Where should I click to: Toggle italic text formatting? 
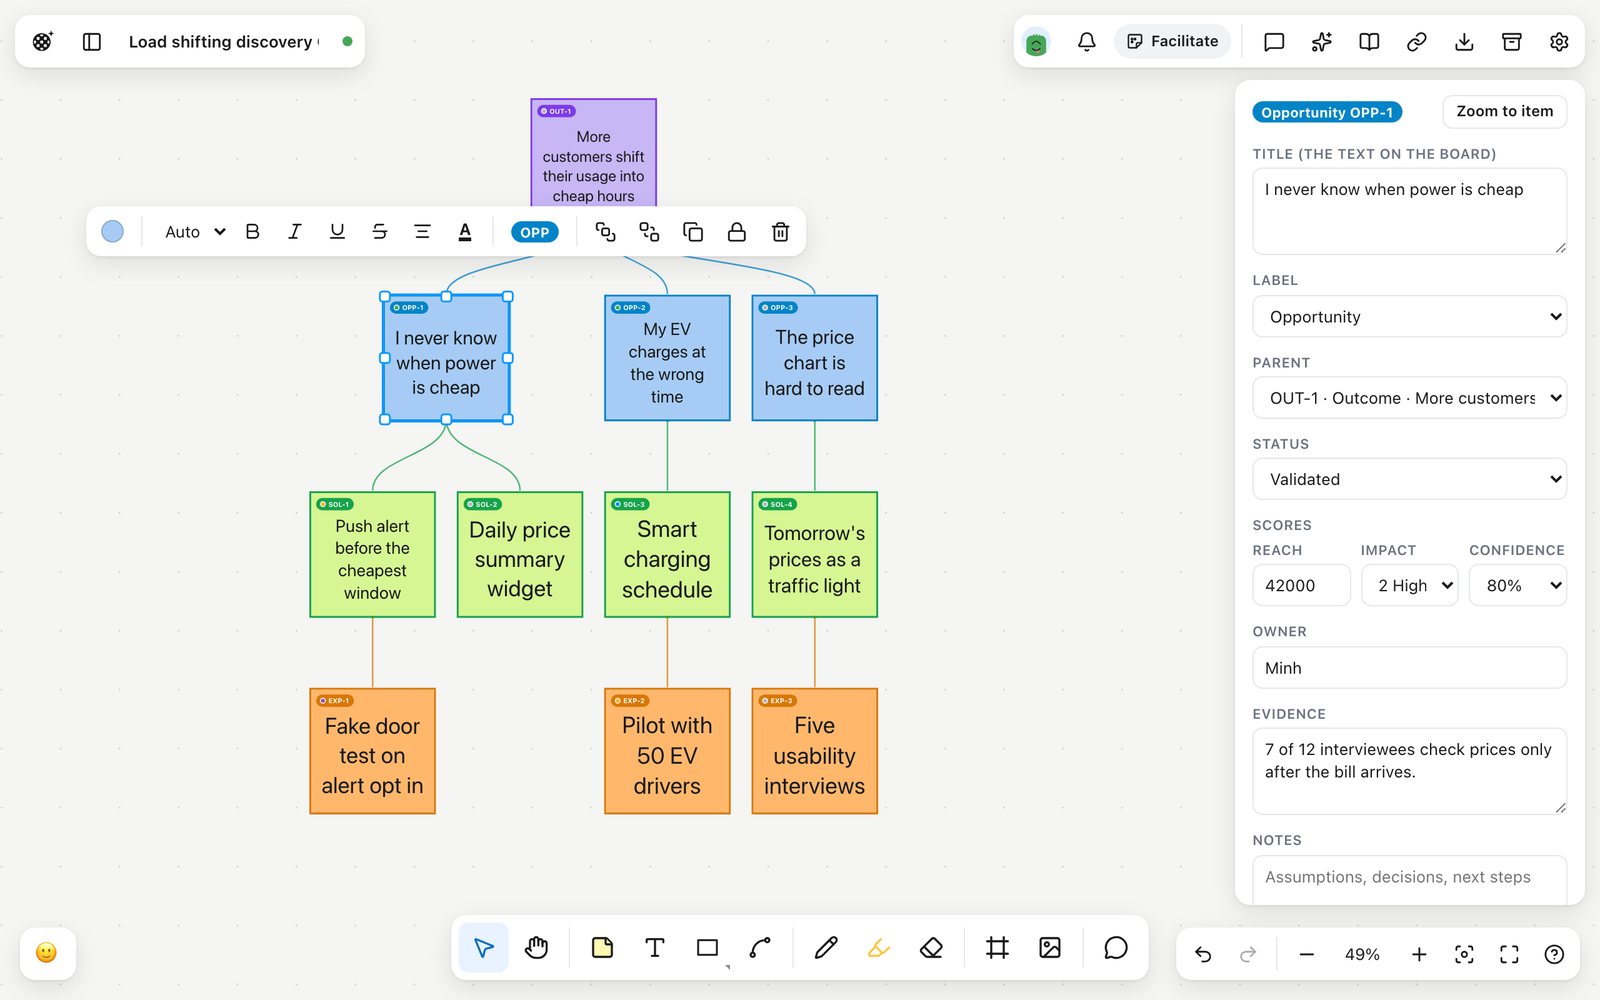click(295, 232)
